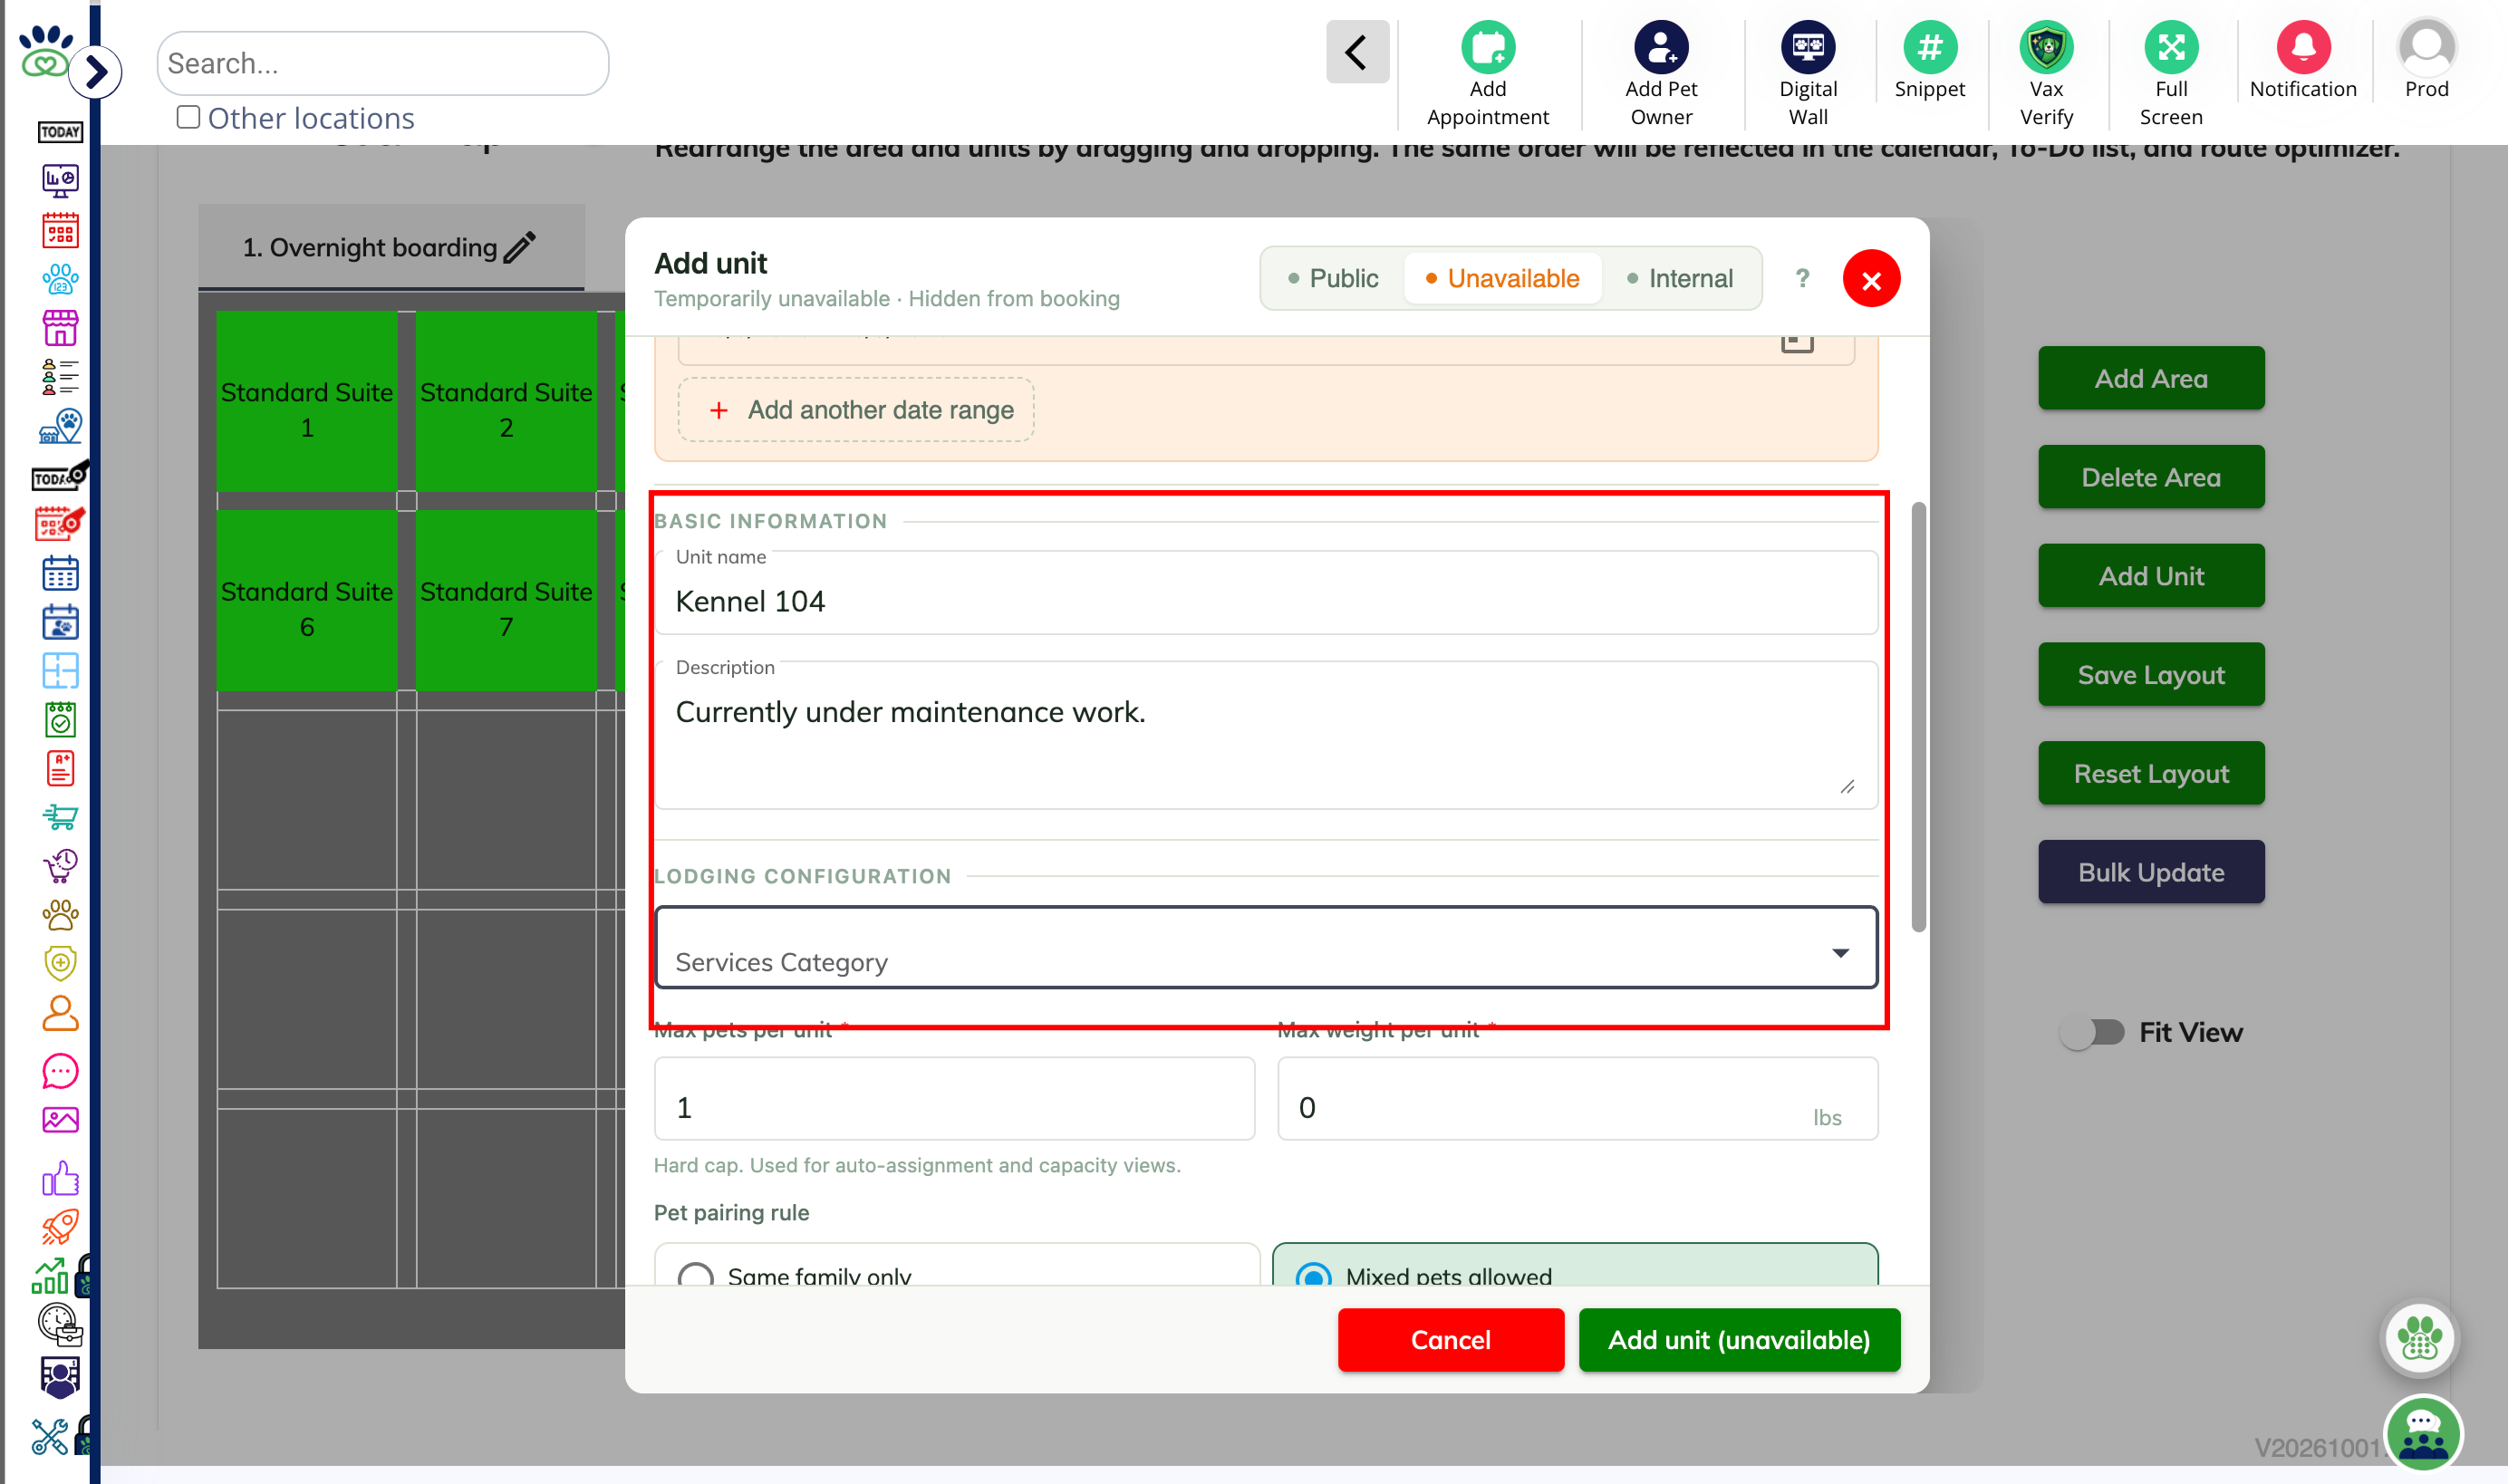Screen dimensions: 2508x1484
Task: Click the Add Pet Owner icon
Action: [x=1661, y=47]
